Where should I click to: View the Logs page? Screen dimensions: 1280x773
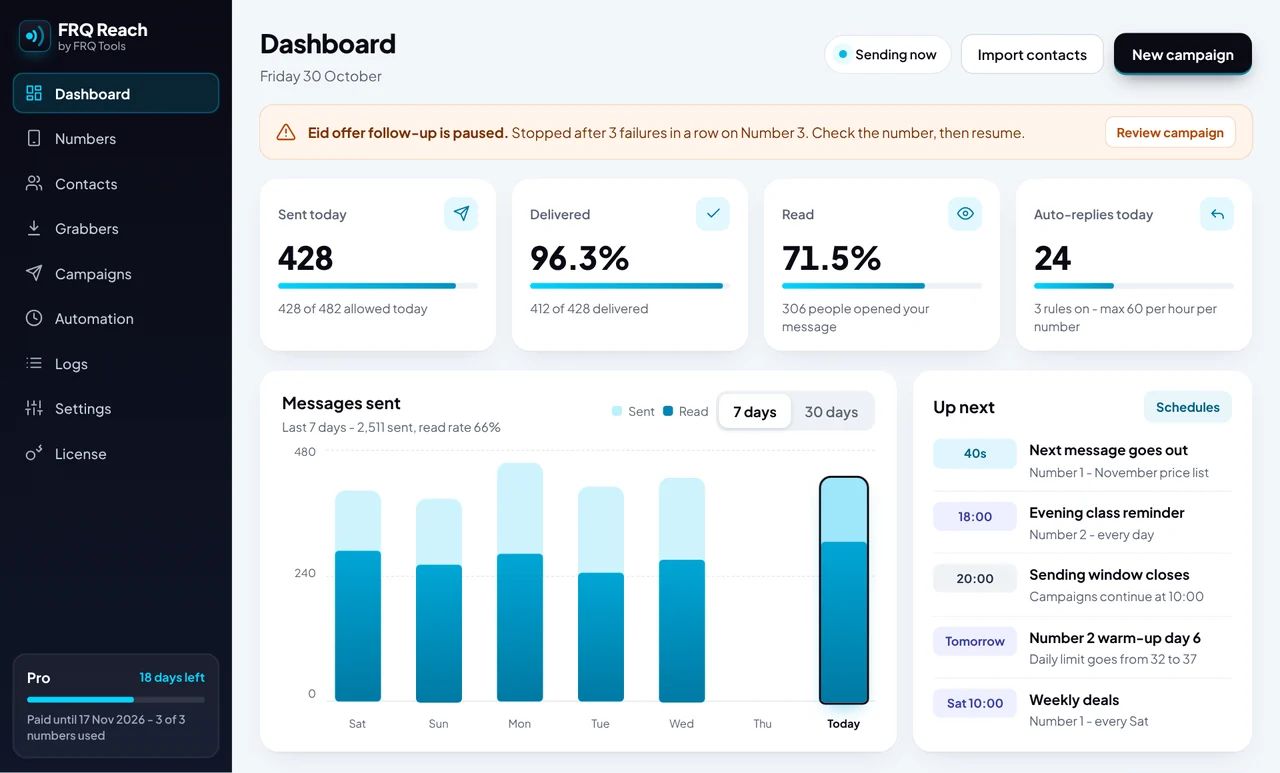[116, 363]
